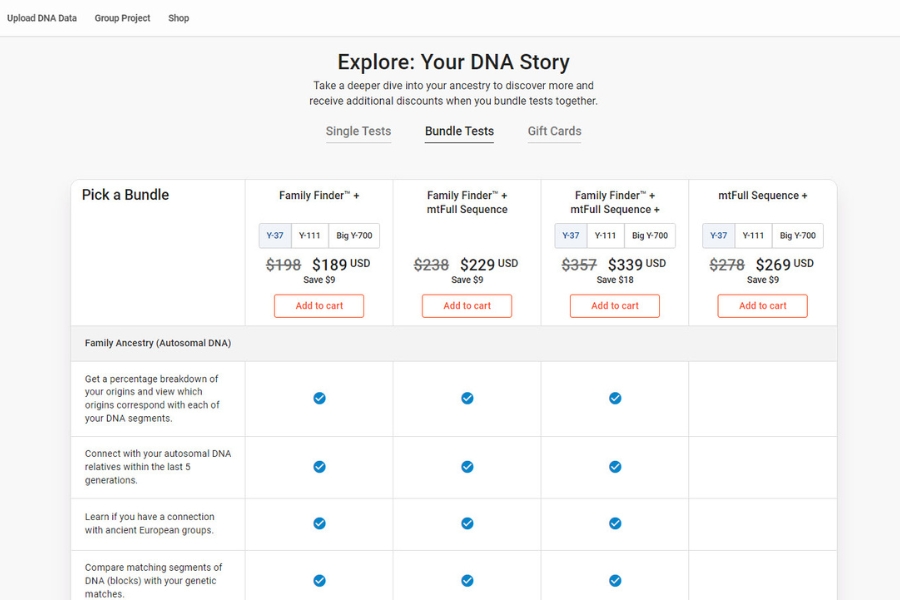Go to Upload DNA Data
This screenshot has width=900, height=600.
(x=42, y=18)
